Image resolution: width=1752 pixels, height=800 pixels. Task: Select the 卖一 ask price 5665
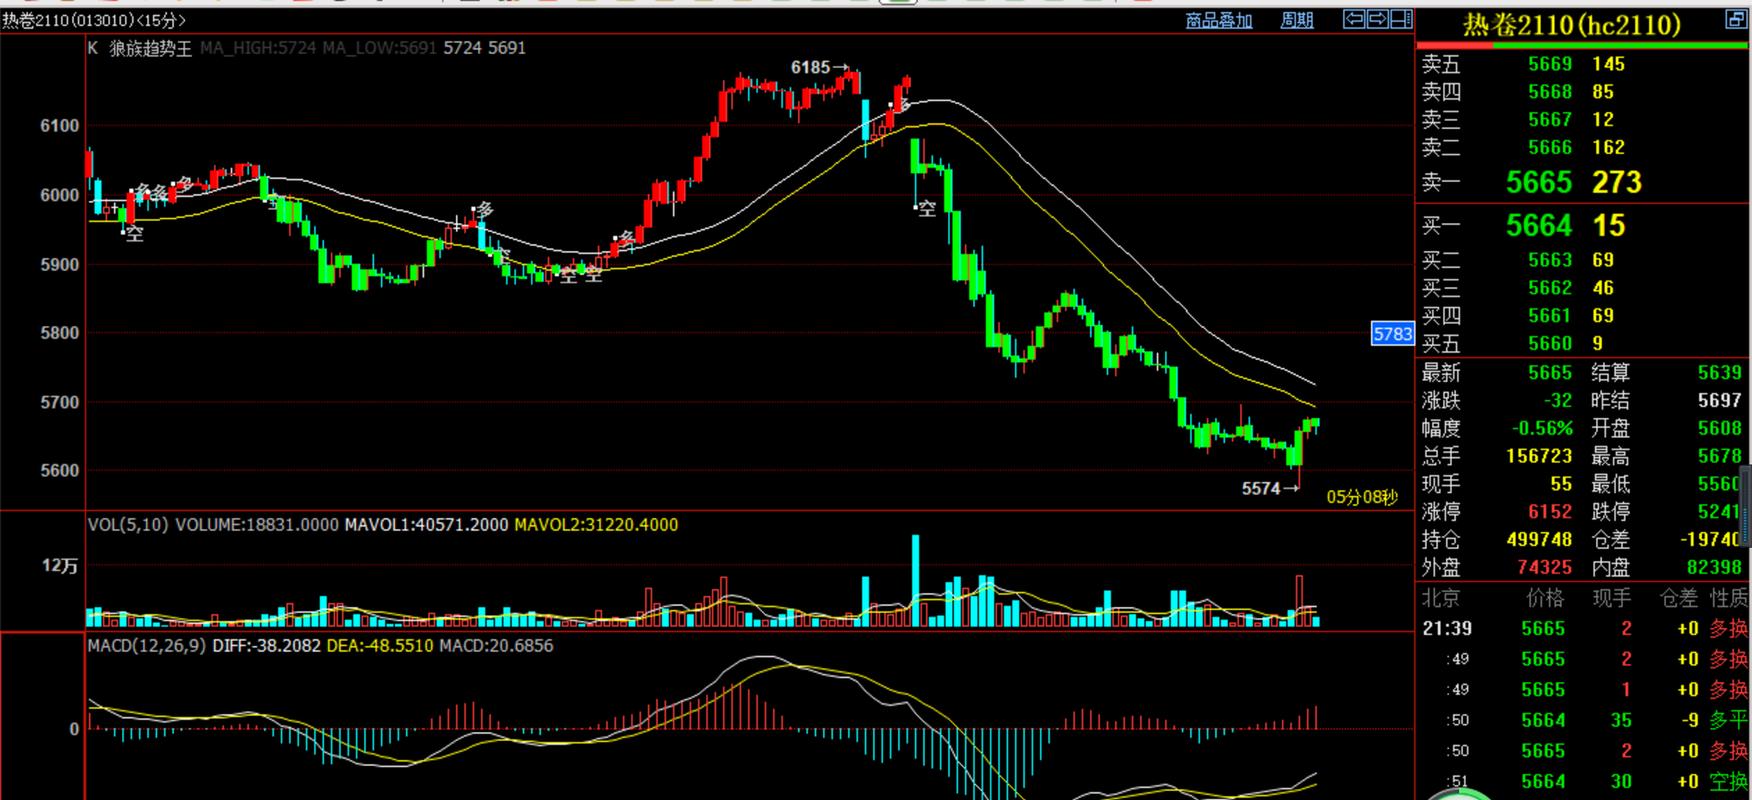point(1539,182)
